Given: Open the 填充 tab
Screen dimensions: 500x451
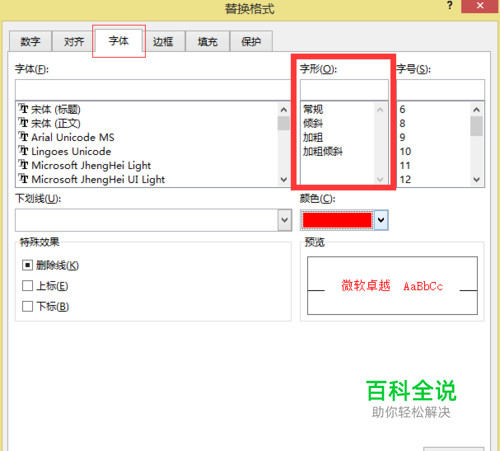Looking at the screenshot, I should click(x=207, y=41).
